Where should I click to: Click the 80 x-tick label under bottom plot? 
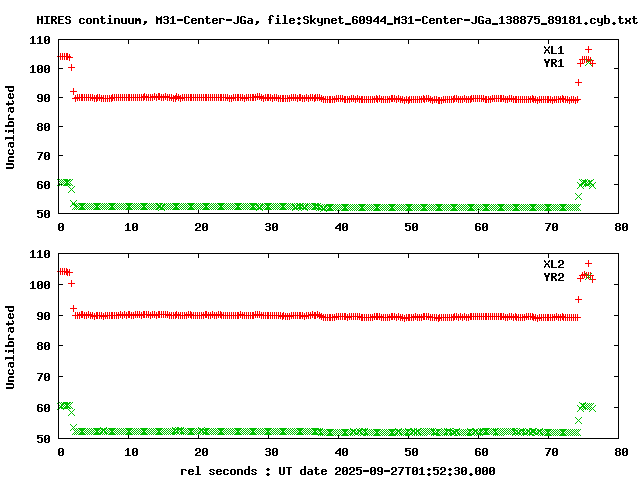point(621,452)
